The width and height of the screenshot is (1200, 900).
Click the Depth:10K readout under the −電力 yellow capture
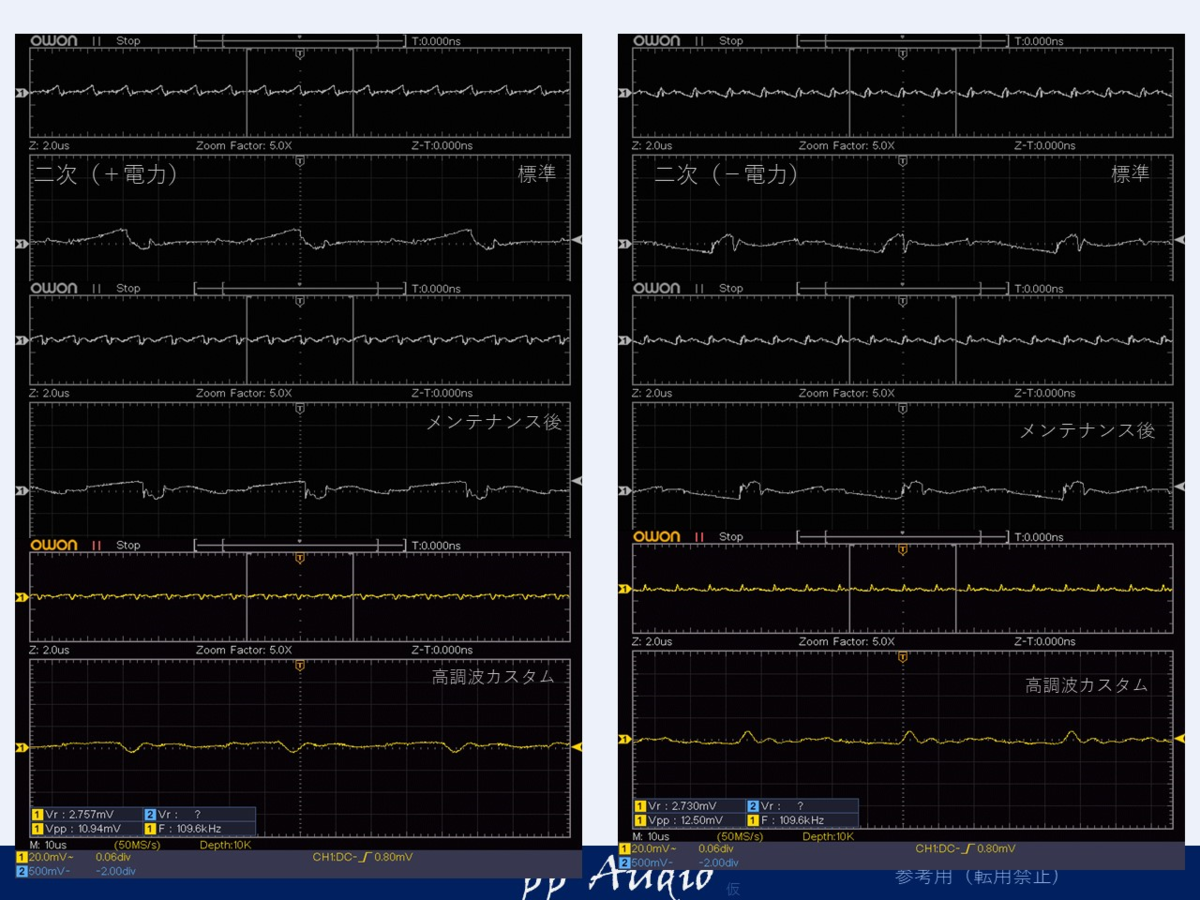[829, 836]
